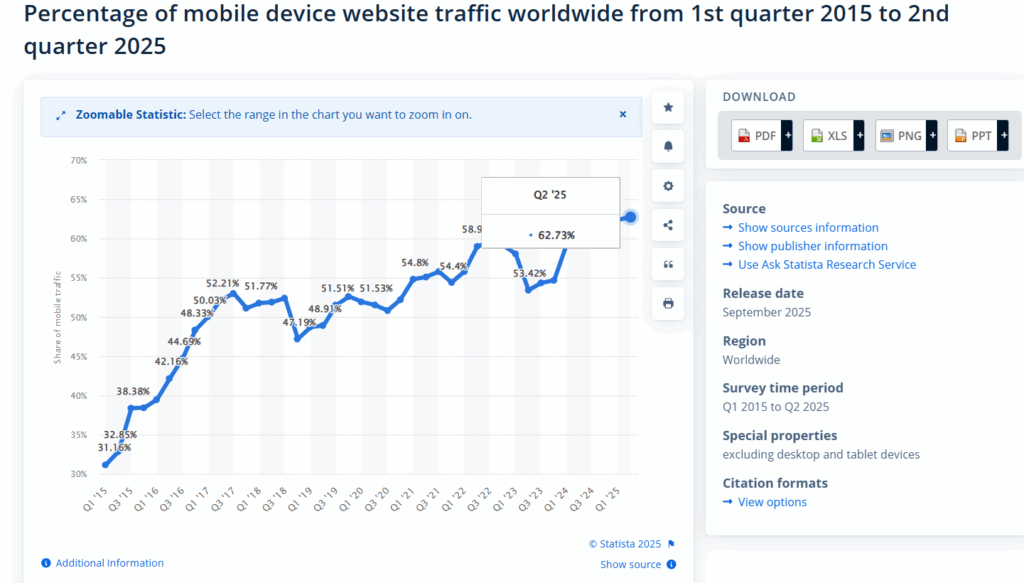
Task: Close the Zoomable Statistic banner
Action: (622, 114)
